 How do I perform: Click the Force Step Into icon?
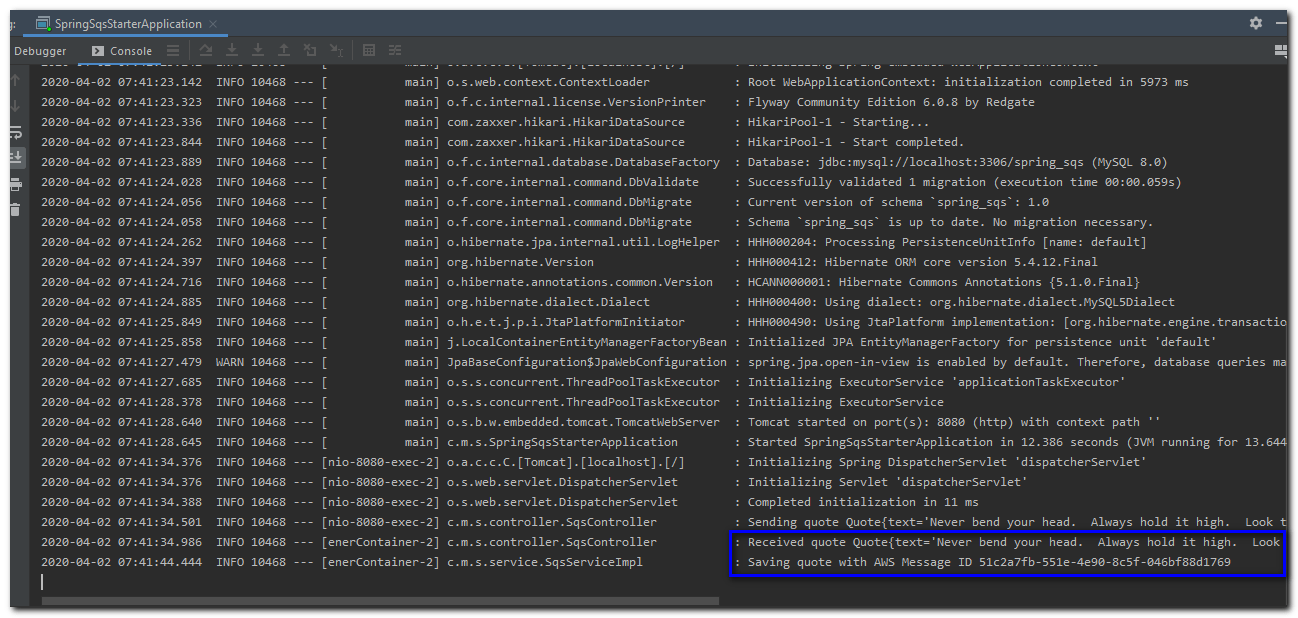pos(258,49)
